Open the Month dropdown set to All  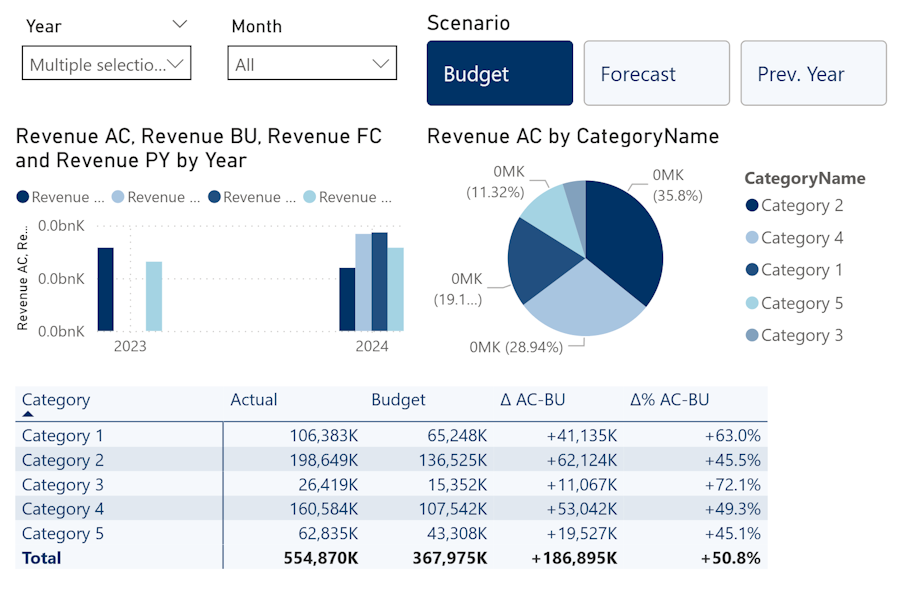point(311,64)
